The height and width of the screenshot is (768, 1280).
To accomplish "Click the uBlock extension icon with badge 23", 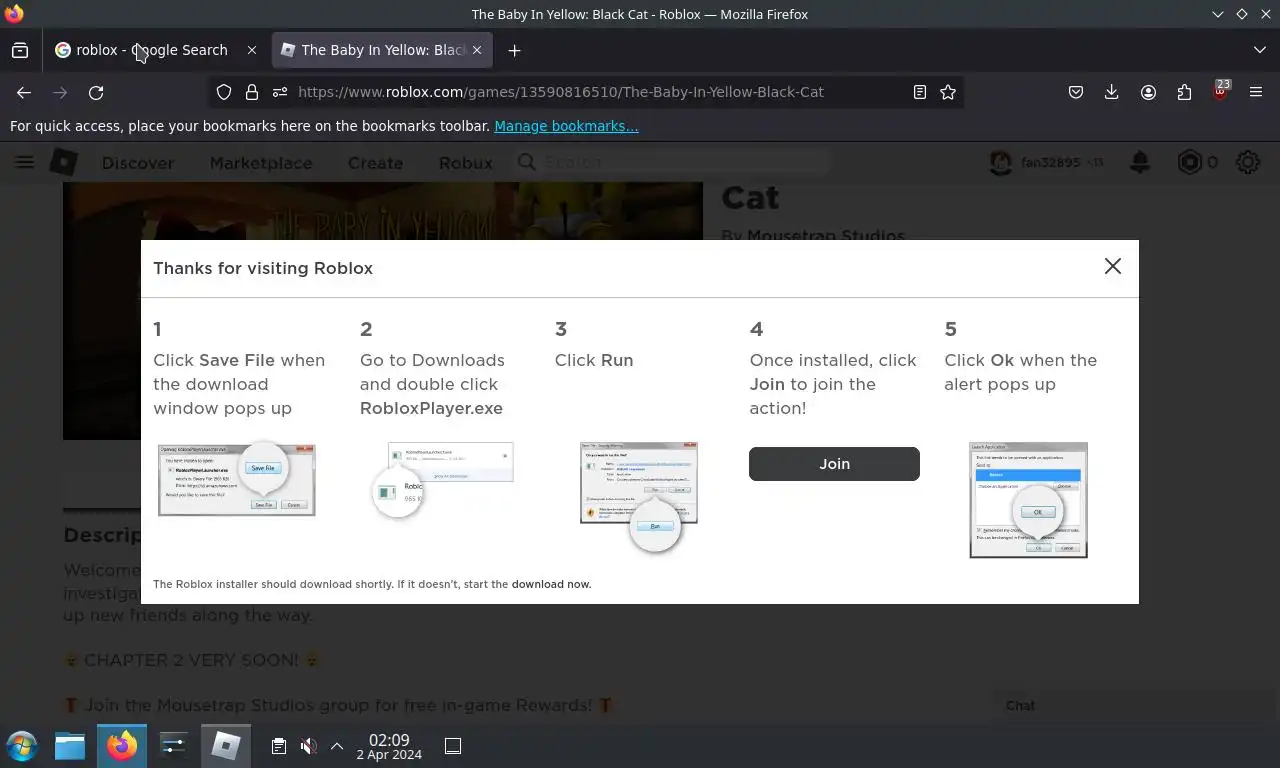I will 1220,91.
